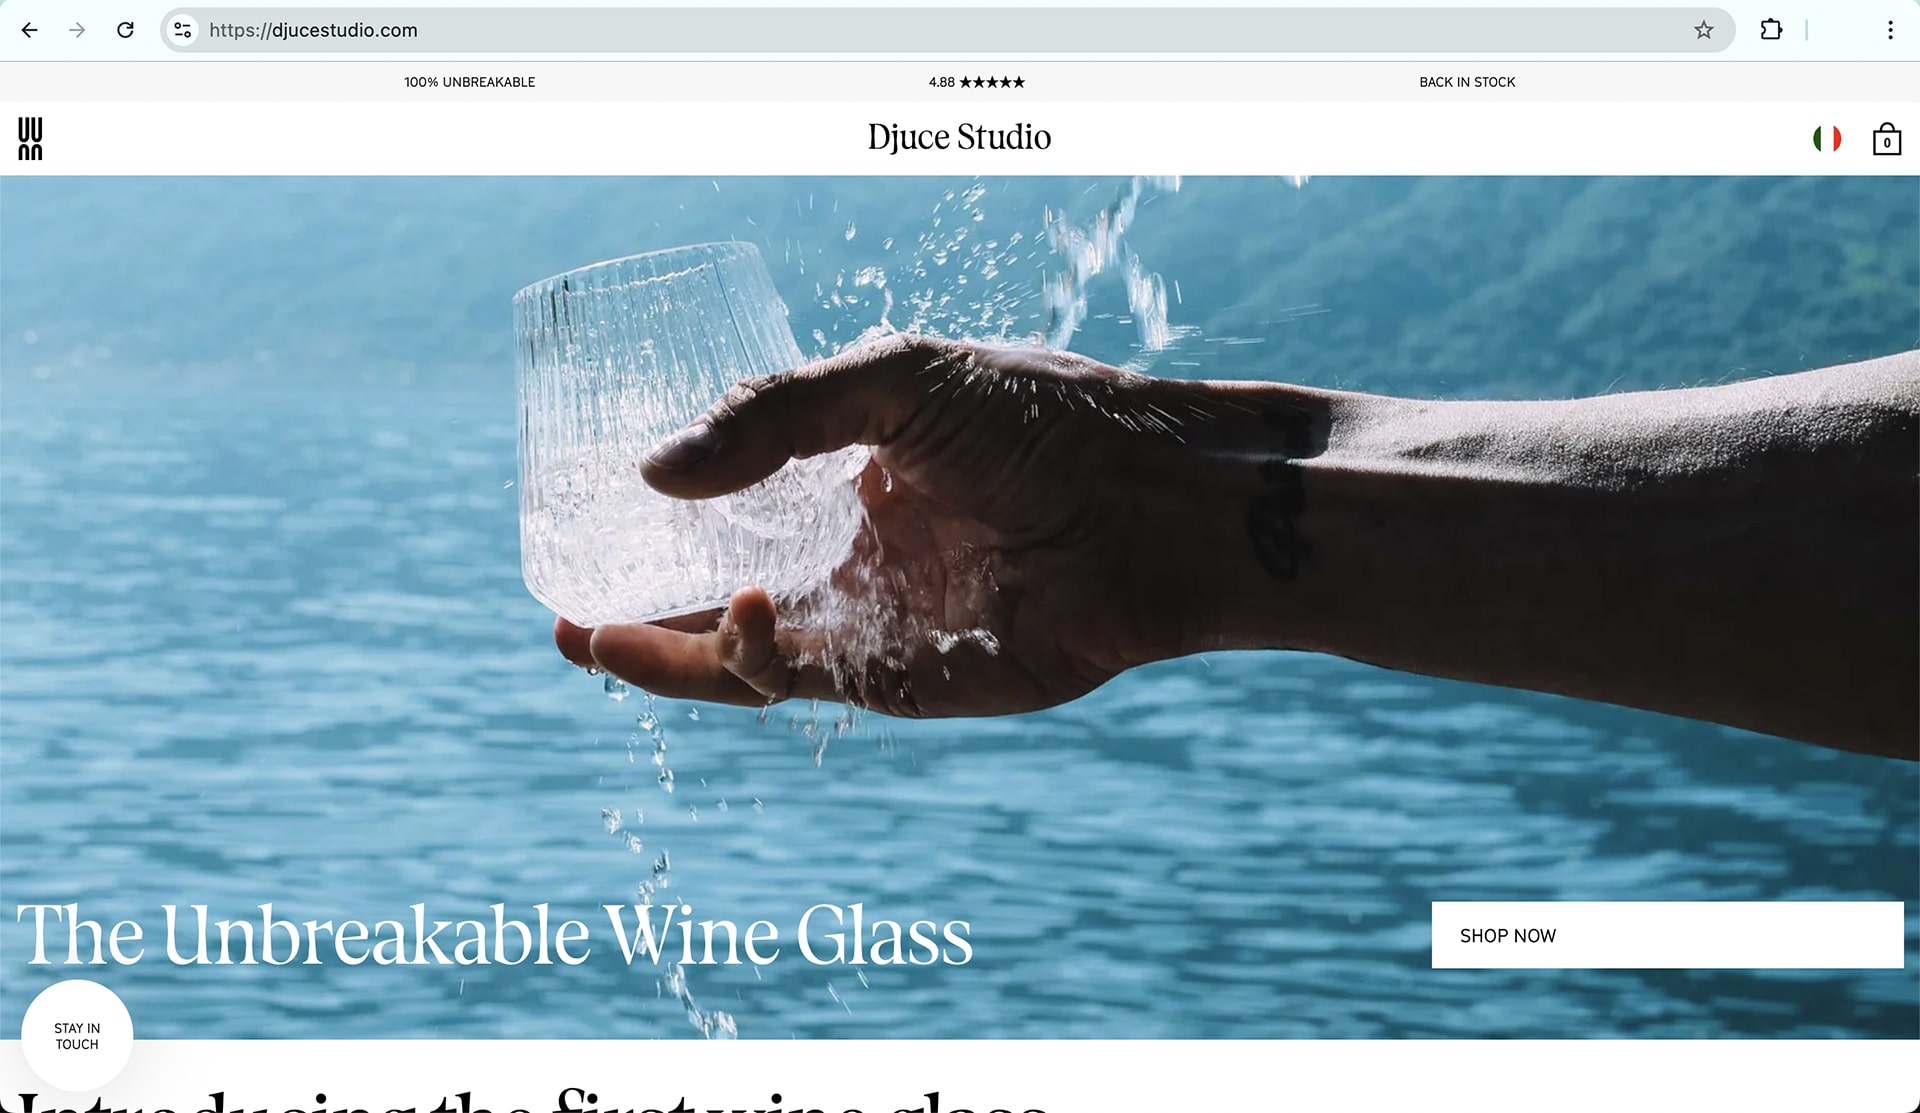Viewport: 1920px width, 1113px height.
Task: Click The Unbreakable Wine Glass headline
Action: (495, 935)
